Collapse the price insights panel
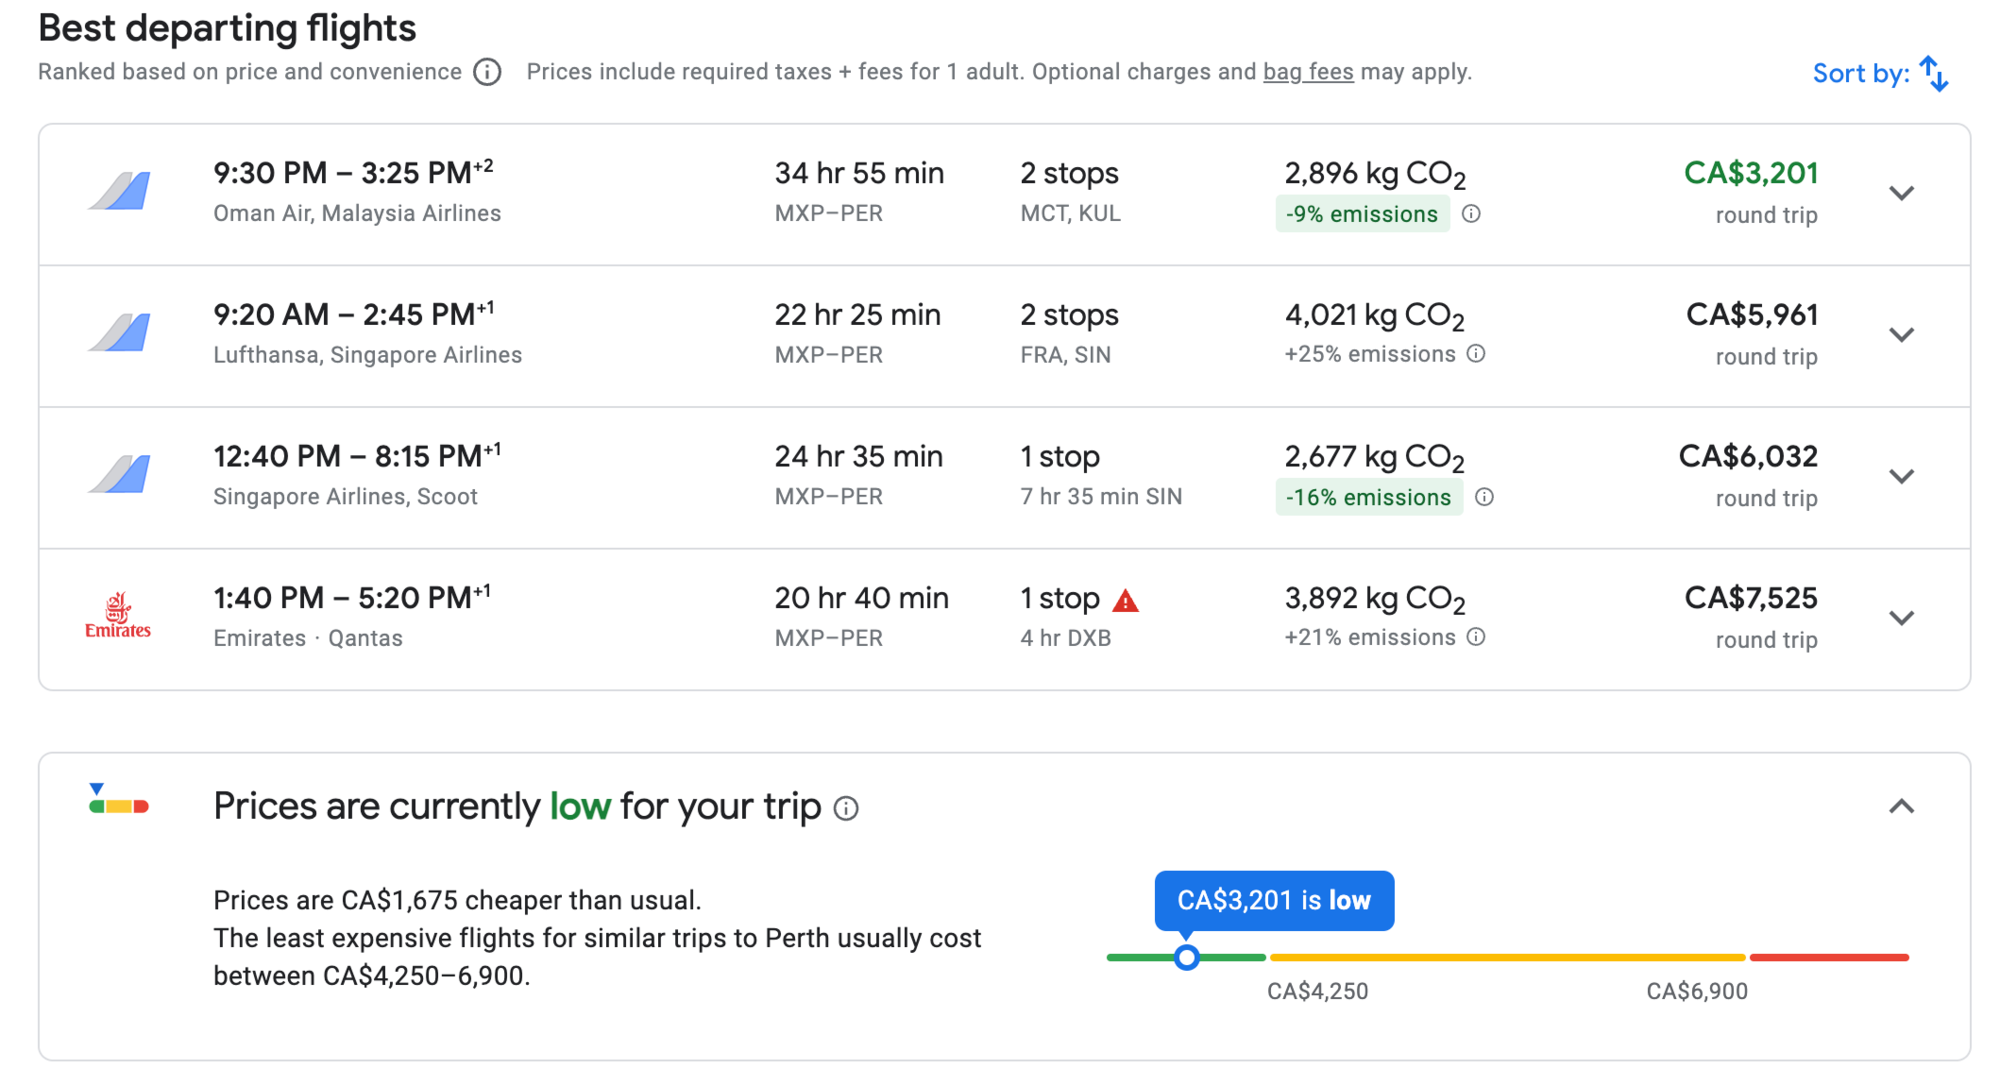The width and height of the screenshot is (2000, 1086). [1901, 806]
